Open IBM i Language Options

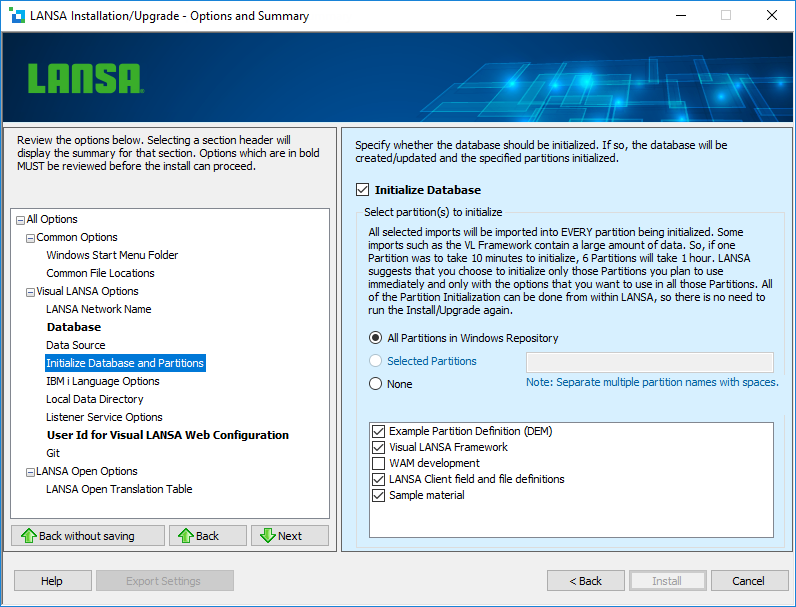click(103, 381)
